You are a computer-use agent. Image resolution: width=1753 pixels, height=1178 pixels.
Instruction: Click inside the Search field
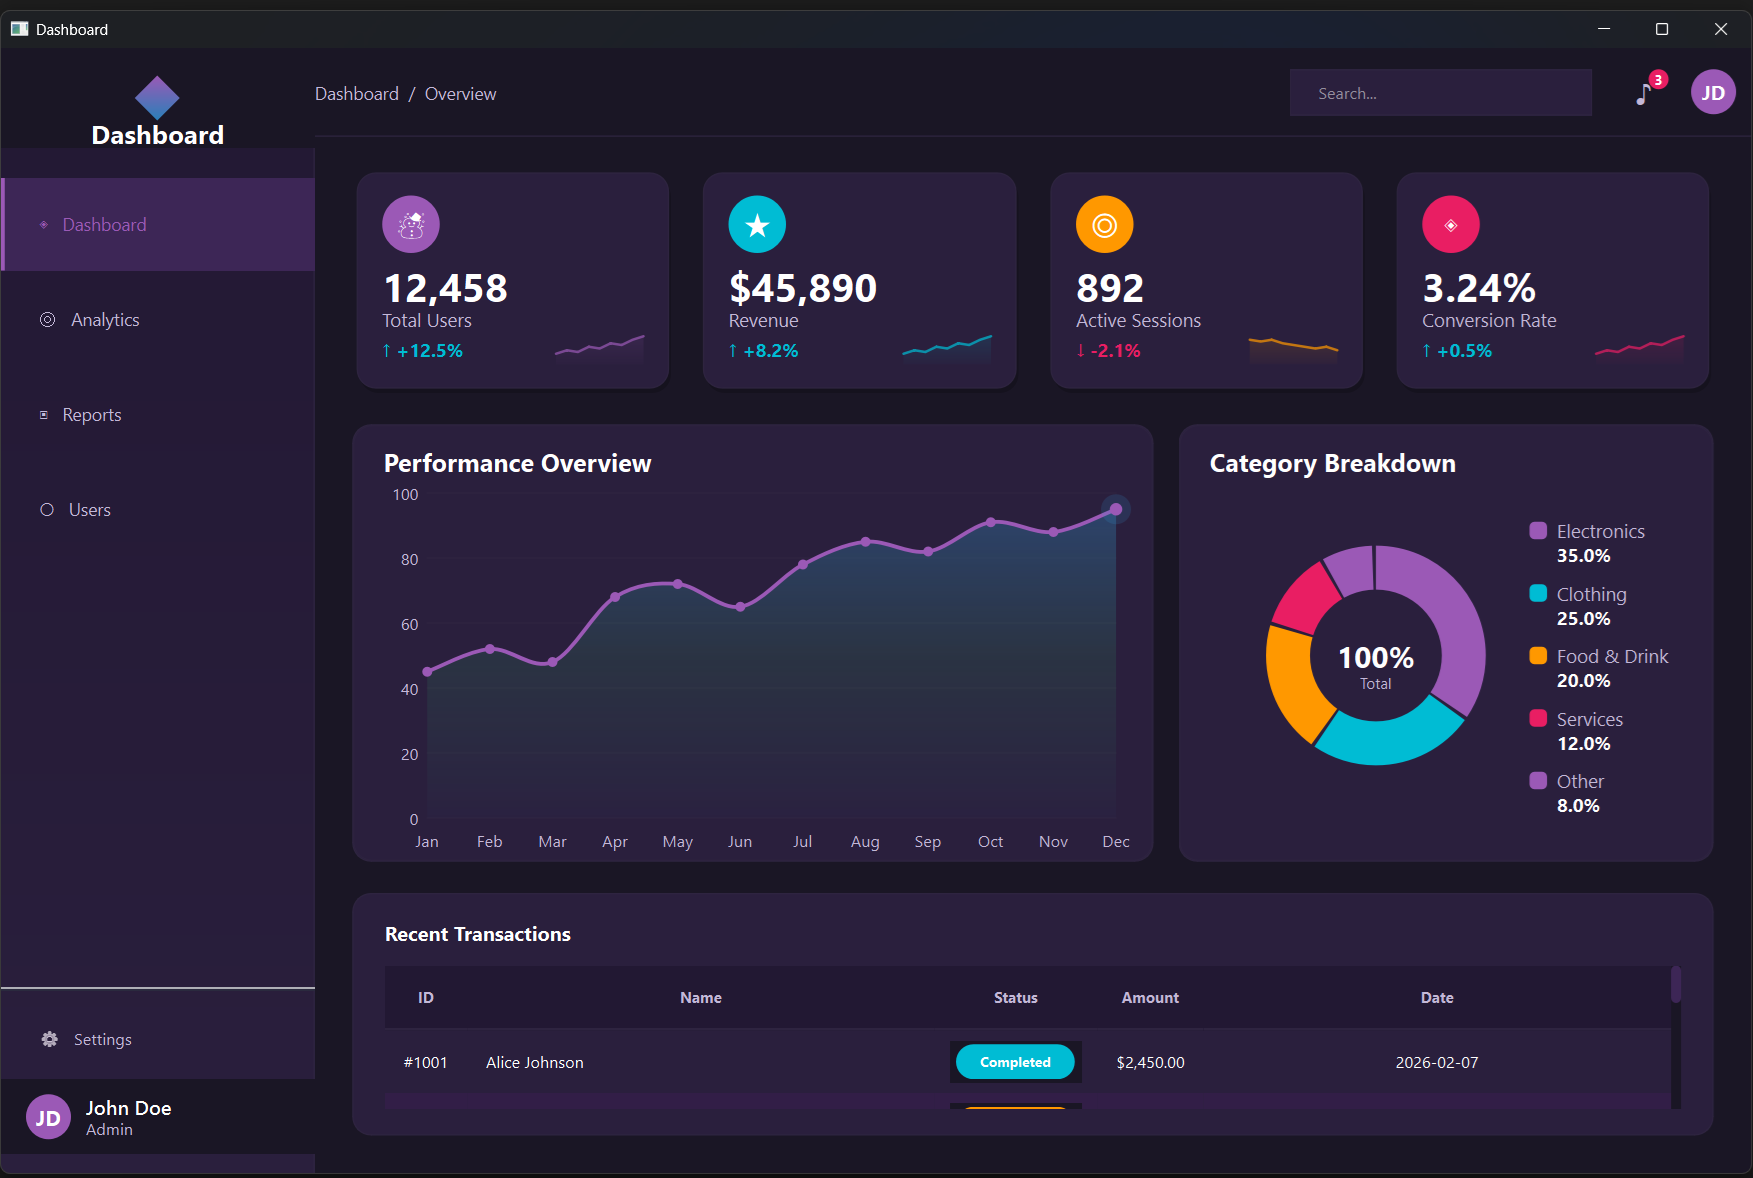[1440, 92]
